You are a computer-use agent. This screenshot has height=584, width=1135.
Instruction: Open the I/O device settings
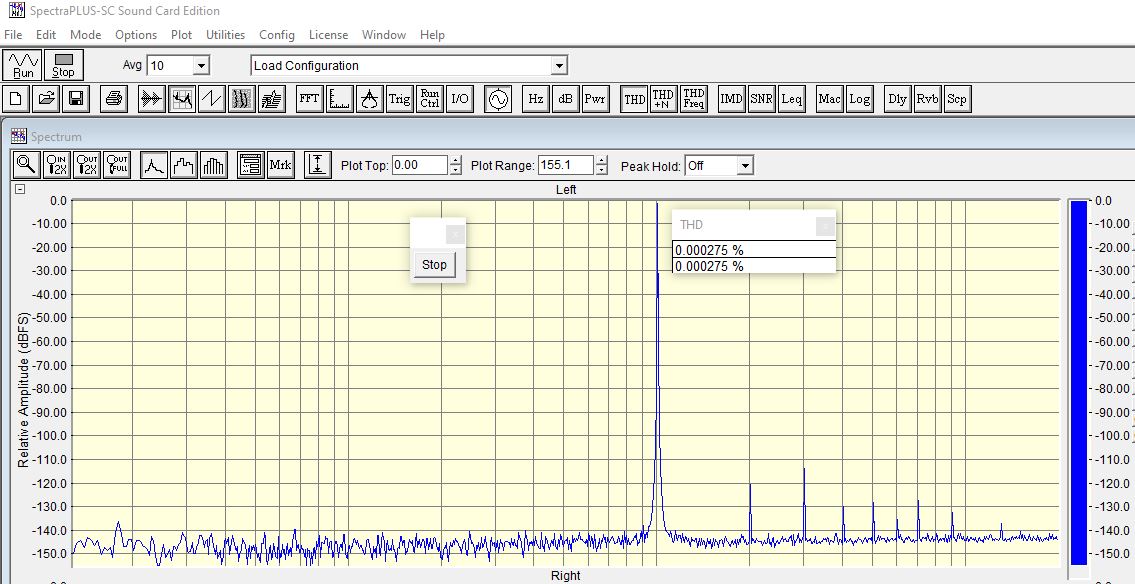(x=460, y=98)
